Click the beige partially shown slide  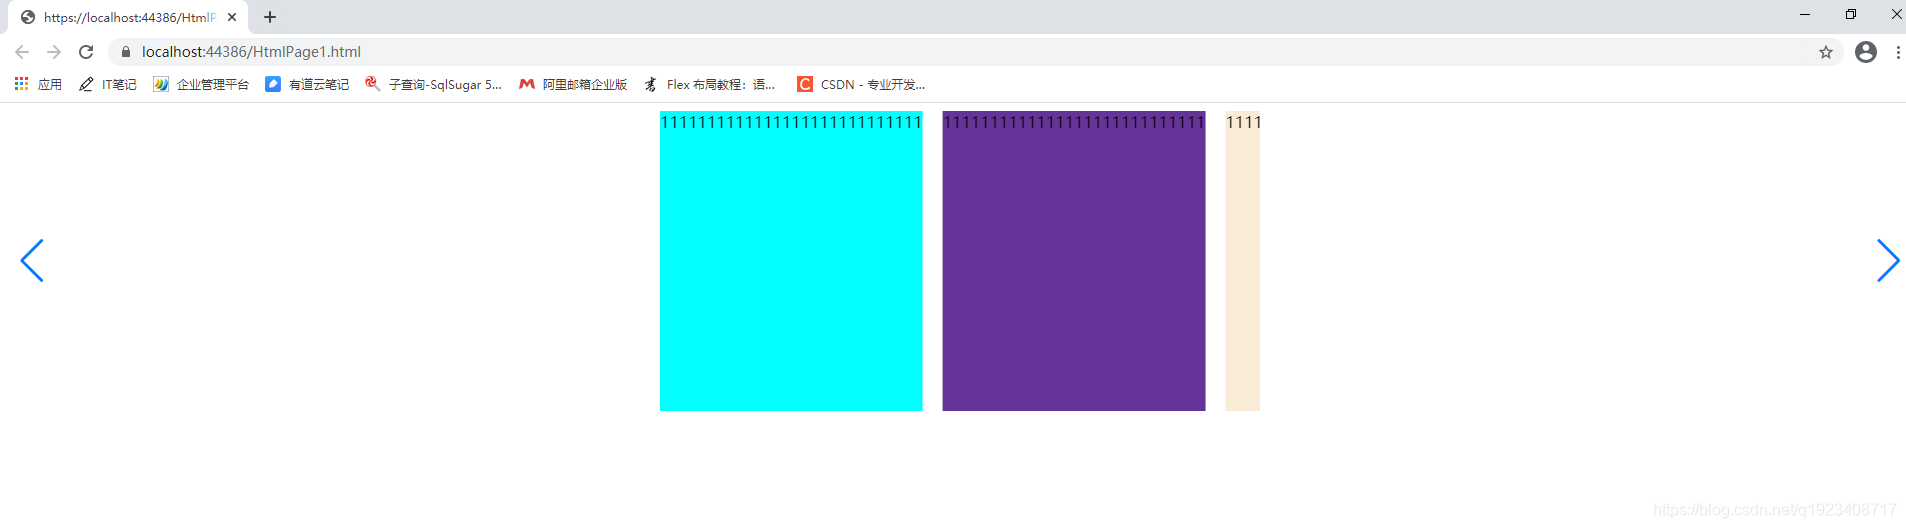pos(1243,261)
